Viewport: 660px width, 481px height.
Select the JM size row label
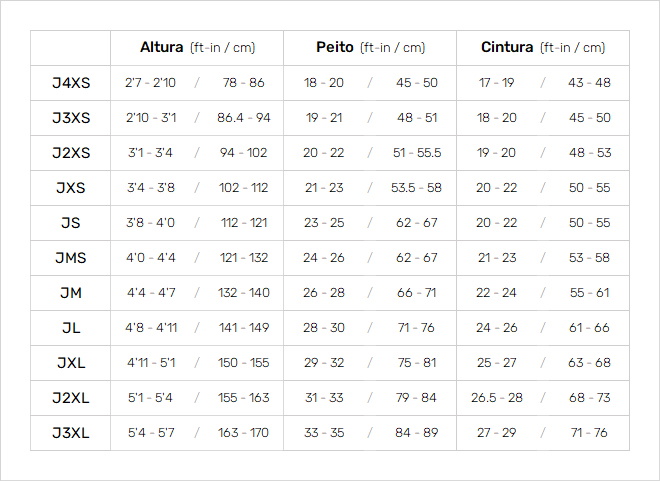coord(71,292)
